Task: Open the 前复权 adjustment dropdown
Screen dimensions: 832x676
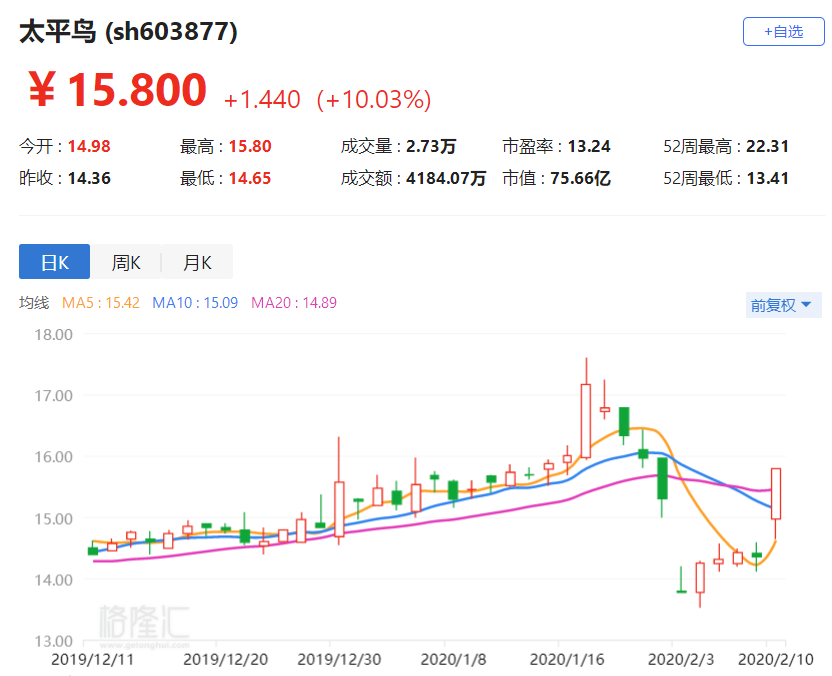Action: pos(783,305)
